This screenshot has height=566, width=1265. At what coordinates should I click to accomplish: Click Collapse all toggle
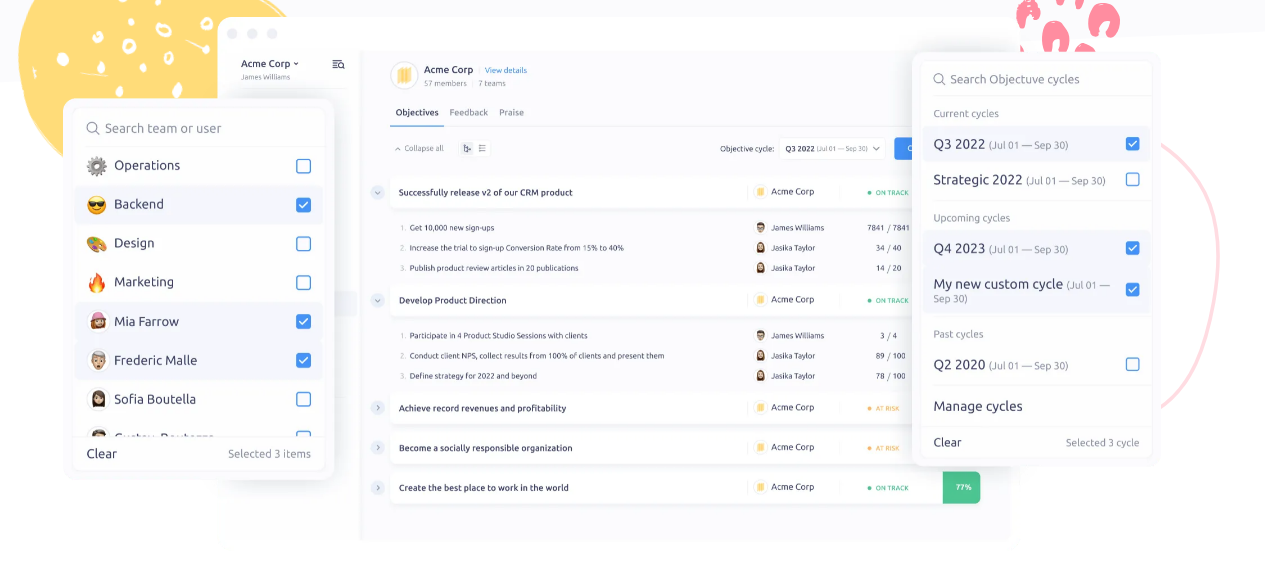point(419,148)
